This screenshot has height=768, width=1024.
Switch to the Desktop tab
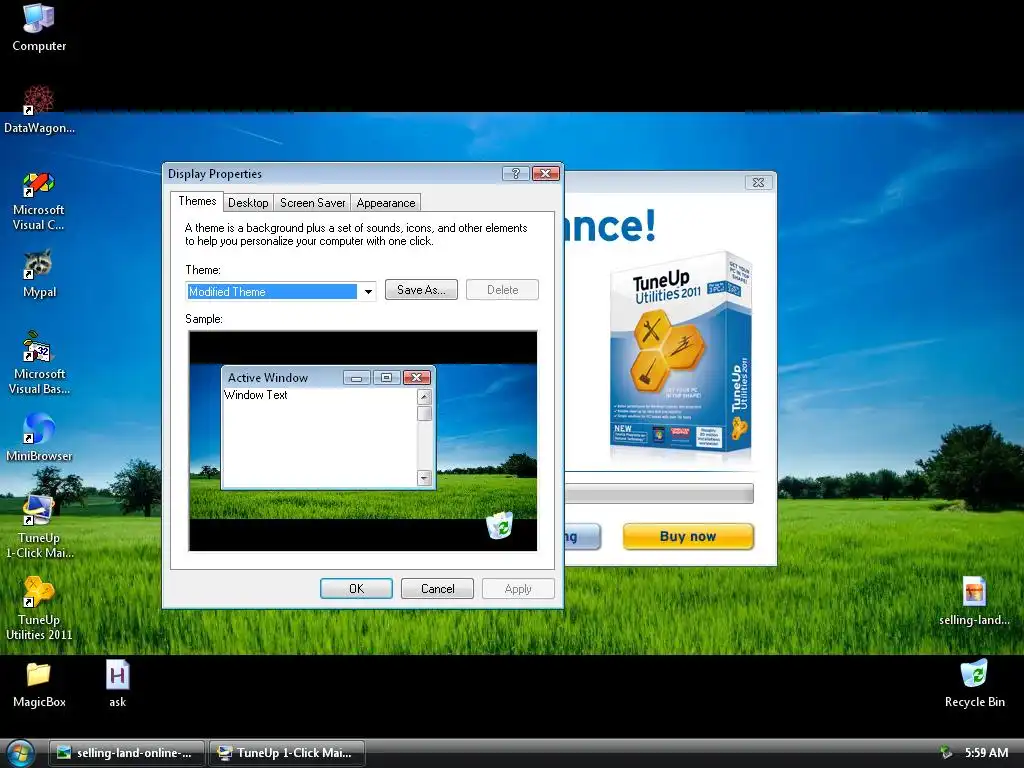248,202
